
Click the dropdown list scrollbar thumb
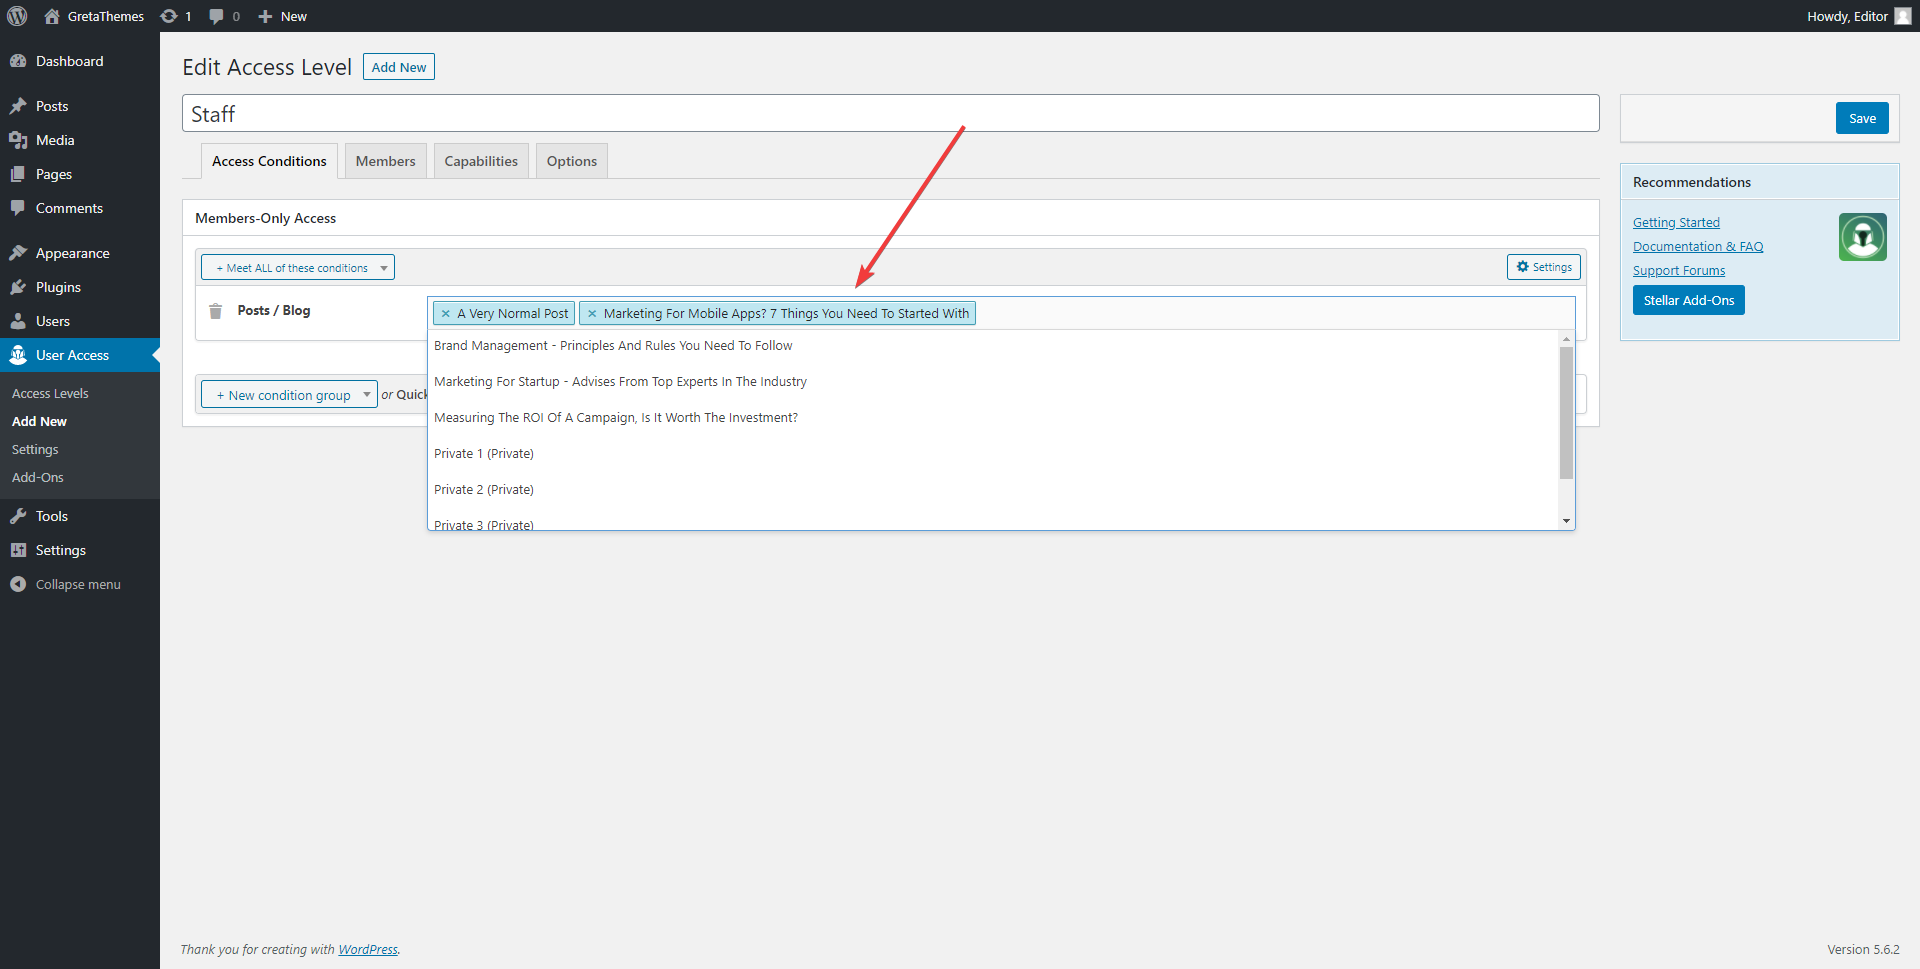[x=1566, y=412]
